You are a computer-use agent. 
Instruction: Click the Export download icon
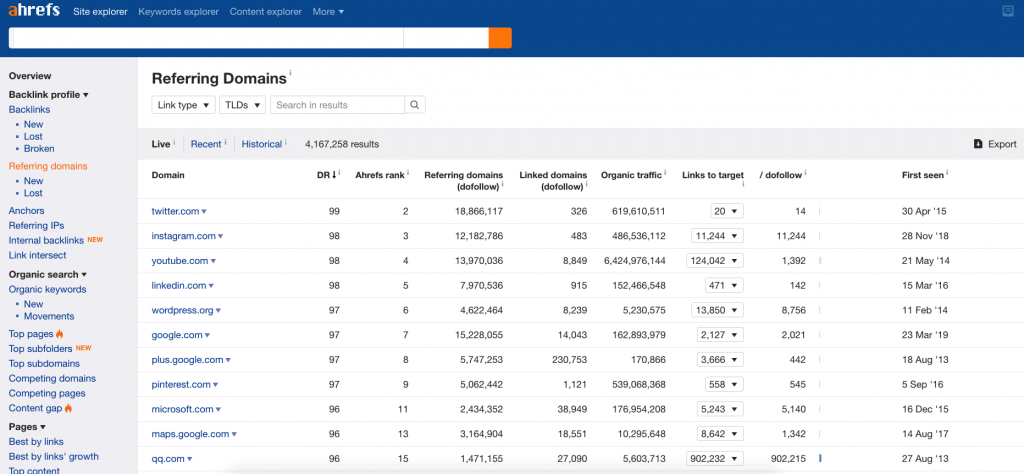point(978,144)
